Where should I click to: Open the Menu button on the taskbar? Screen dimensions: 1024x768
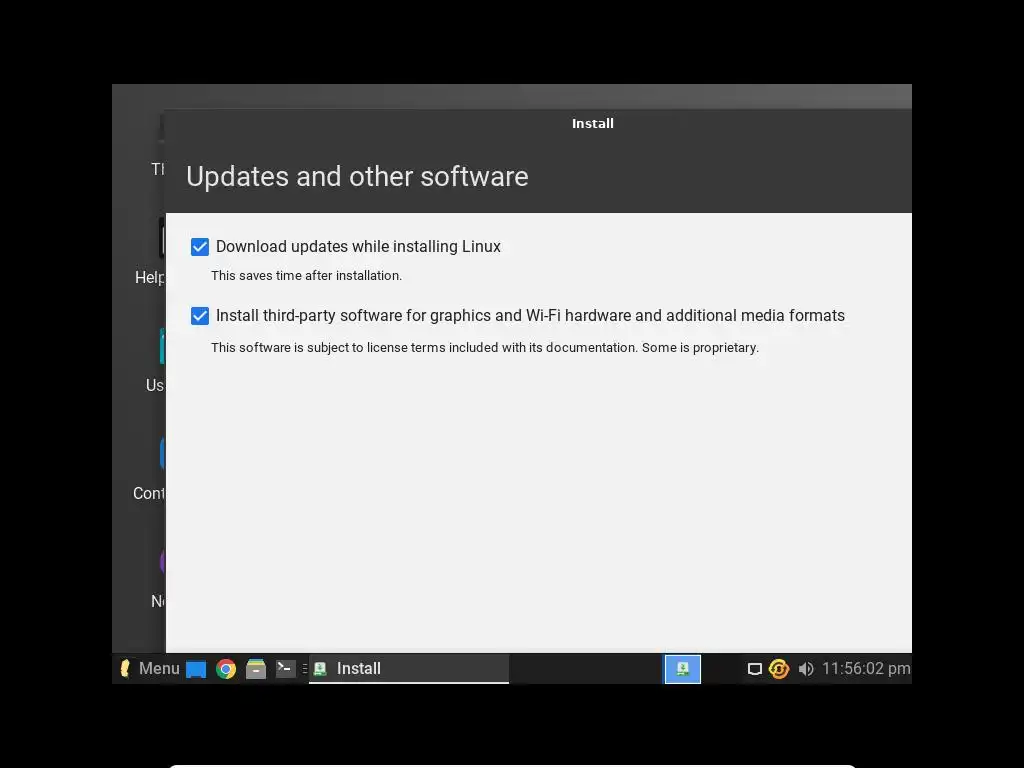(x=150, y=669)
